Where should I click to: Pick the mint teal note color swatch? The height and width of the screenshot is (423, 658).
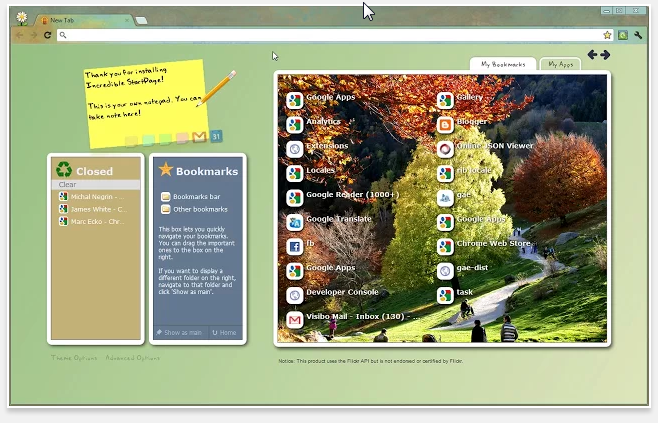click(149, 140)
